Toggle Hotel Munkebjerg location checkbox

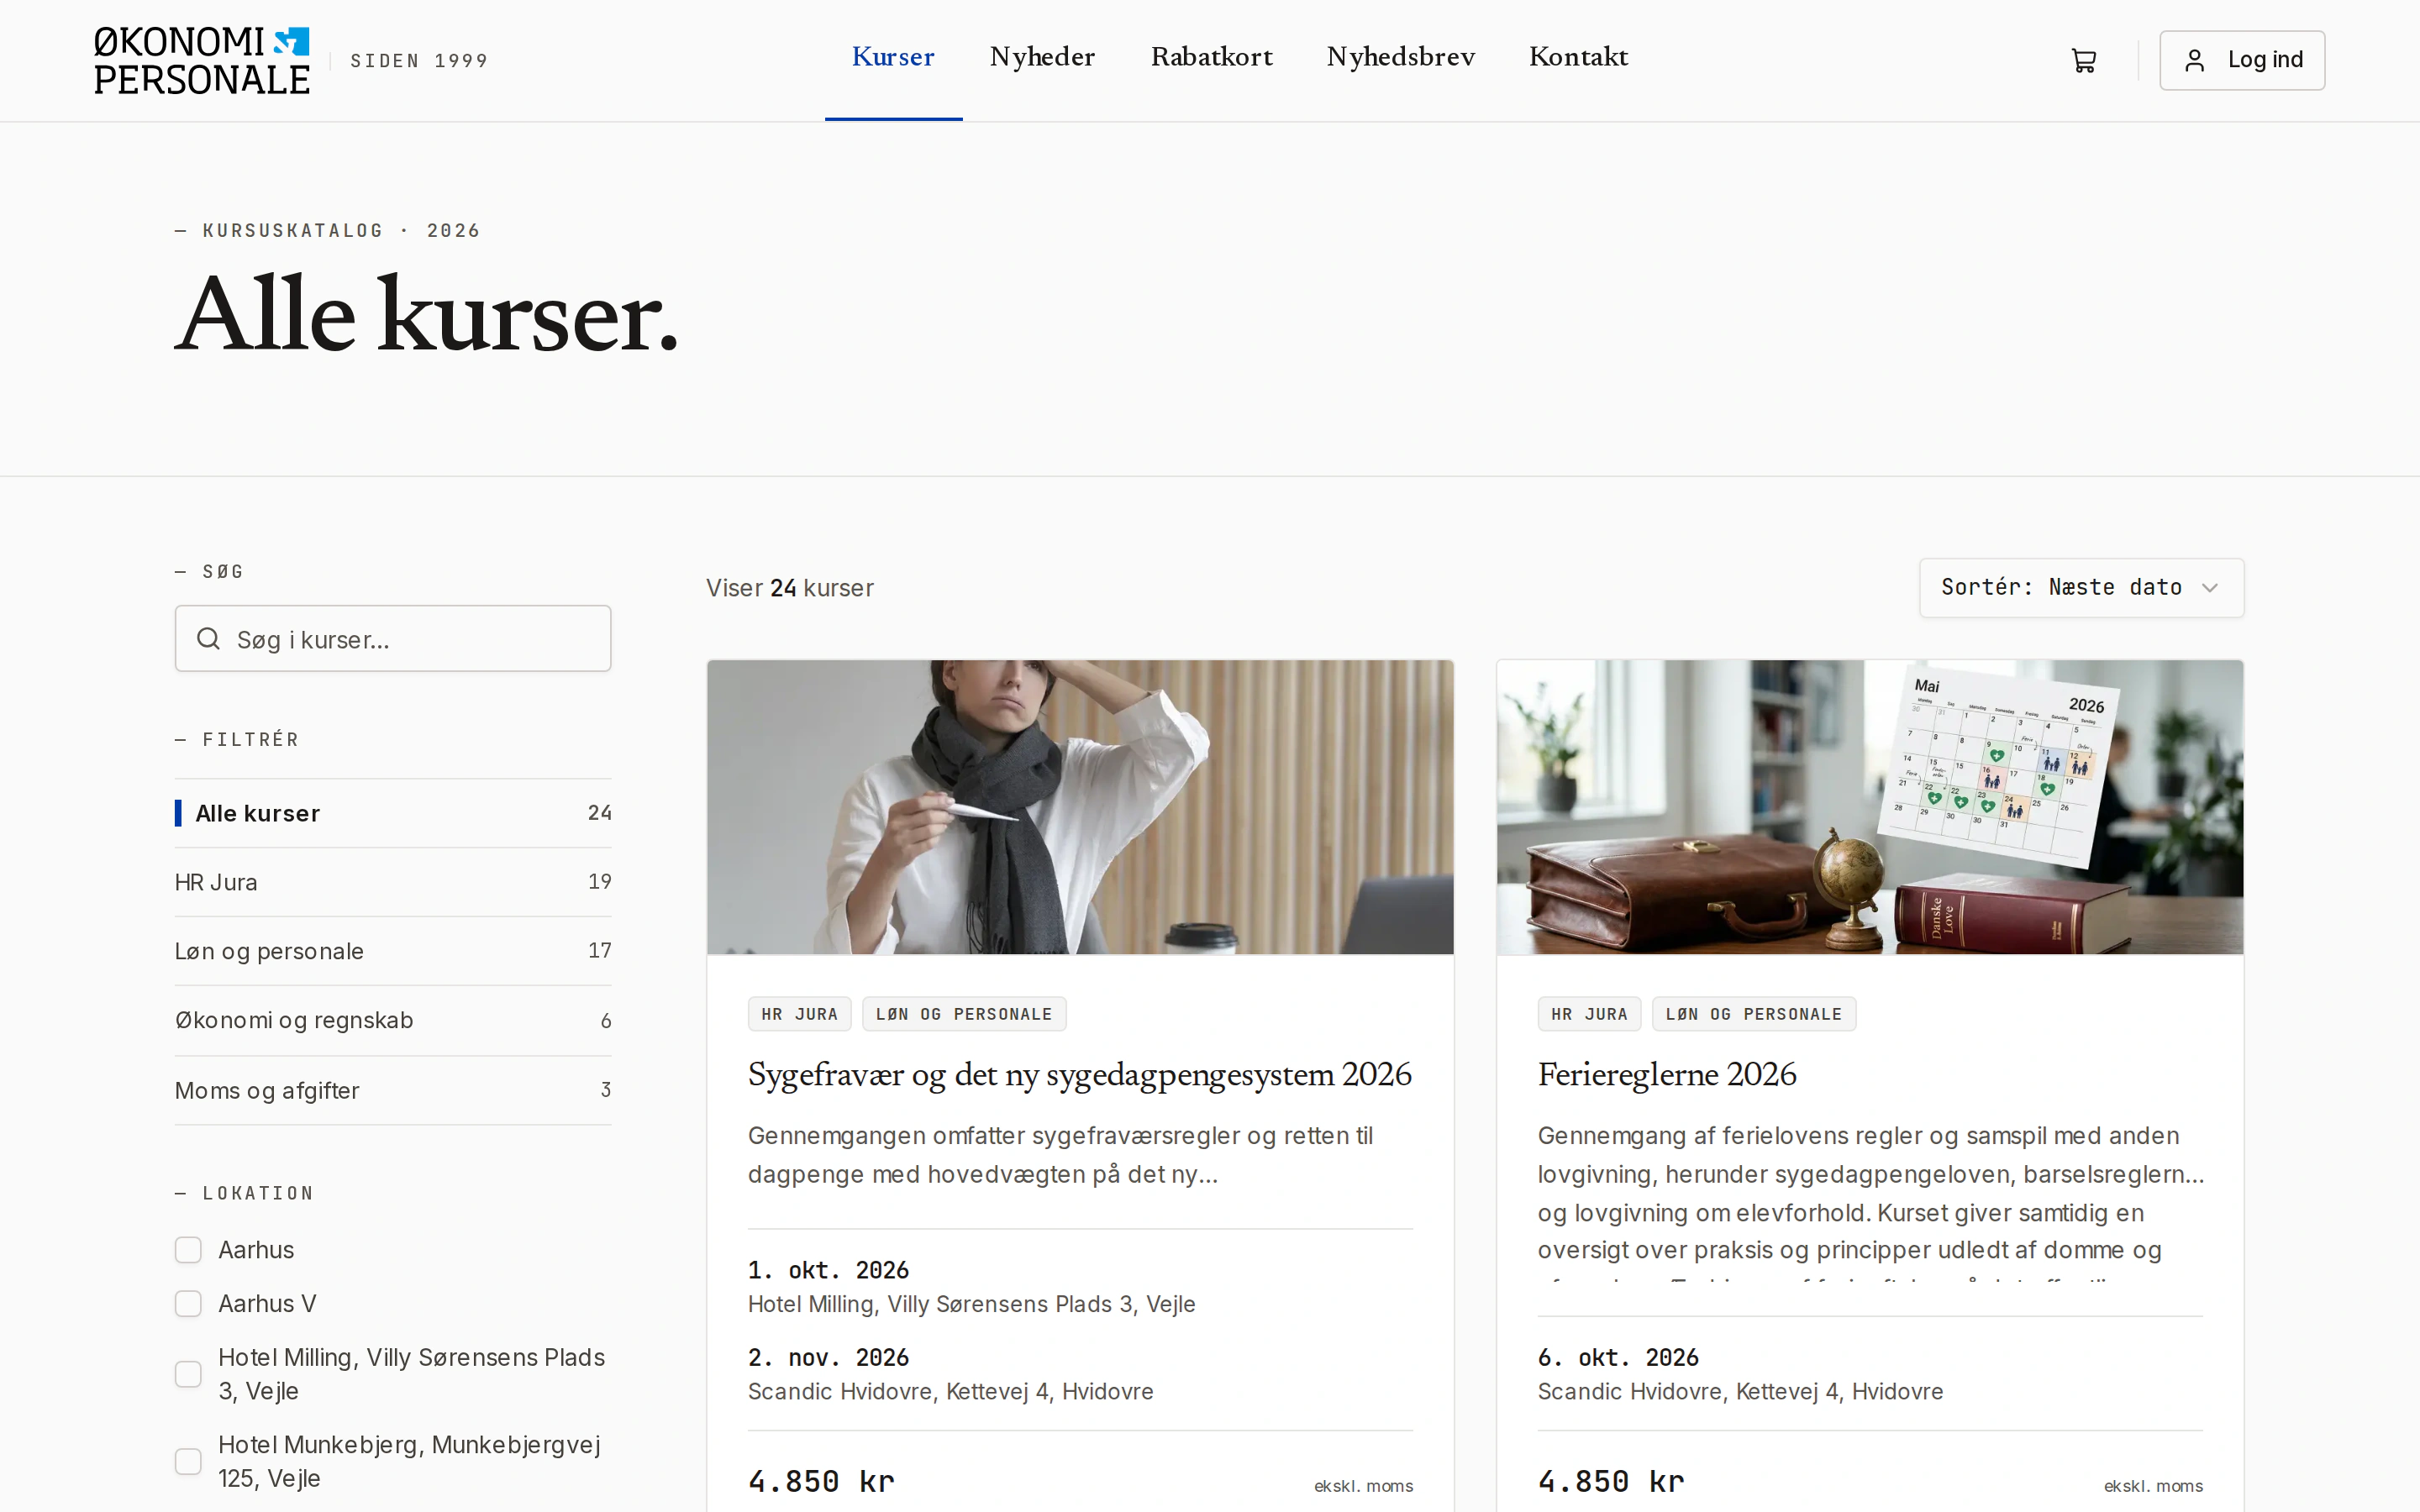tap(188, 1461)
